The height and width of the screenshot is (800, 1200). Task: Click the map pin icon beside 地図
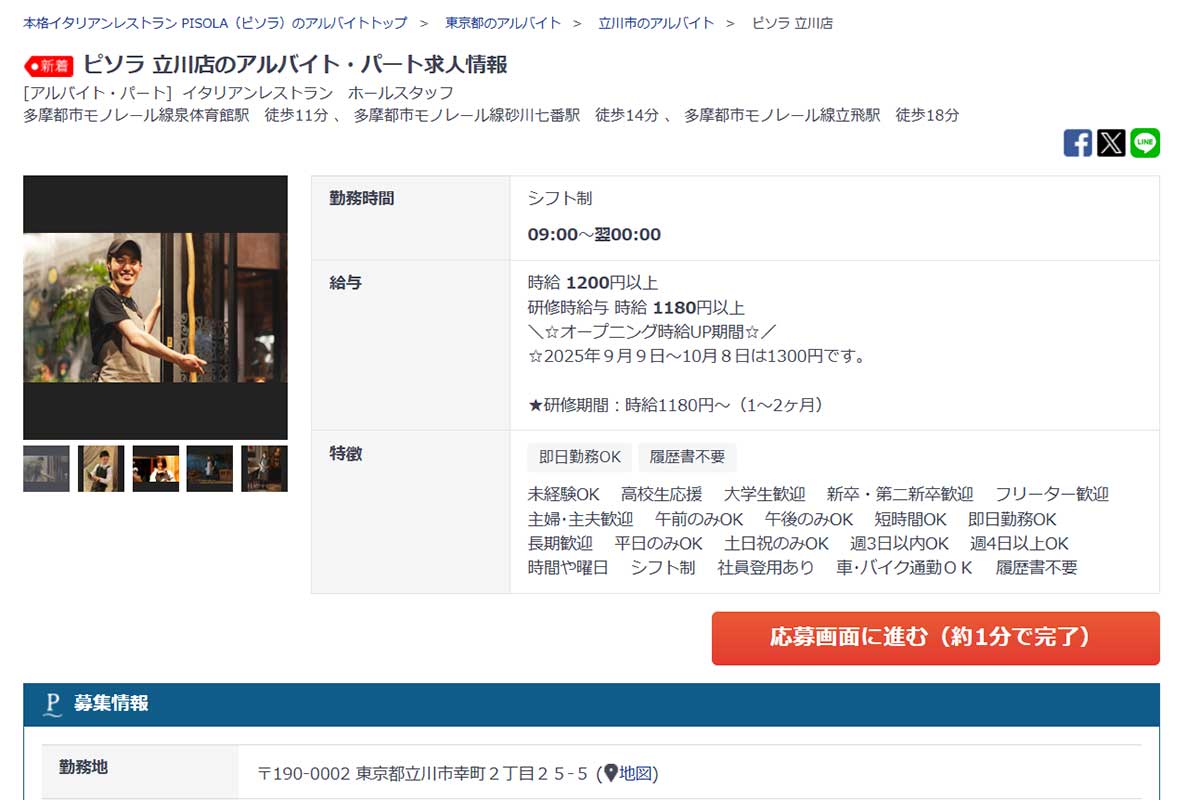point(610,772)
